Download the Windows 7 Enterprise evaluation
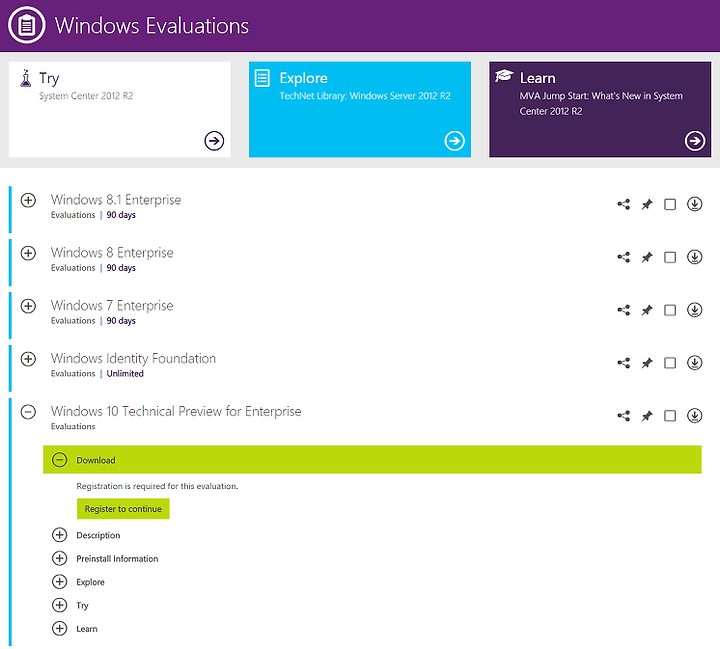Screen dimensions: 720x649 pyautogui.click(x=694, y=310)
